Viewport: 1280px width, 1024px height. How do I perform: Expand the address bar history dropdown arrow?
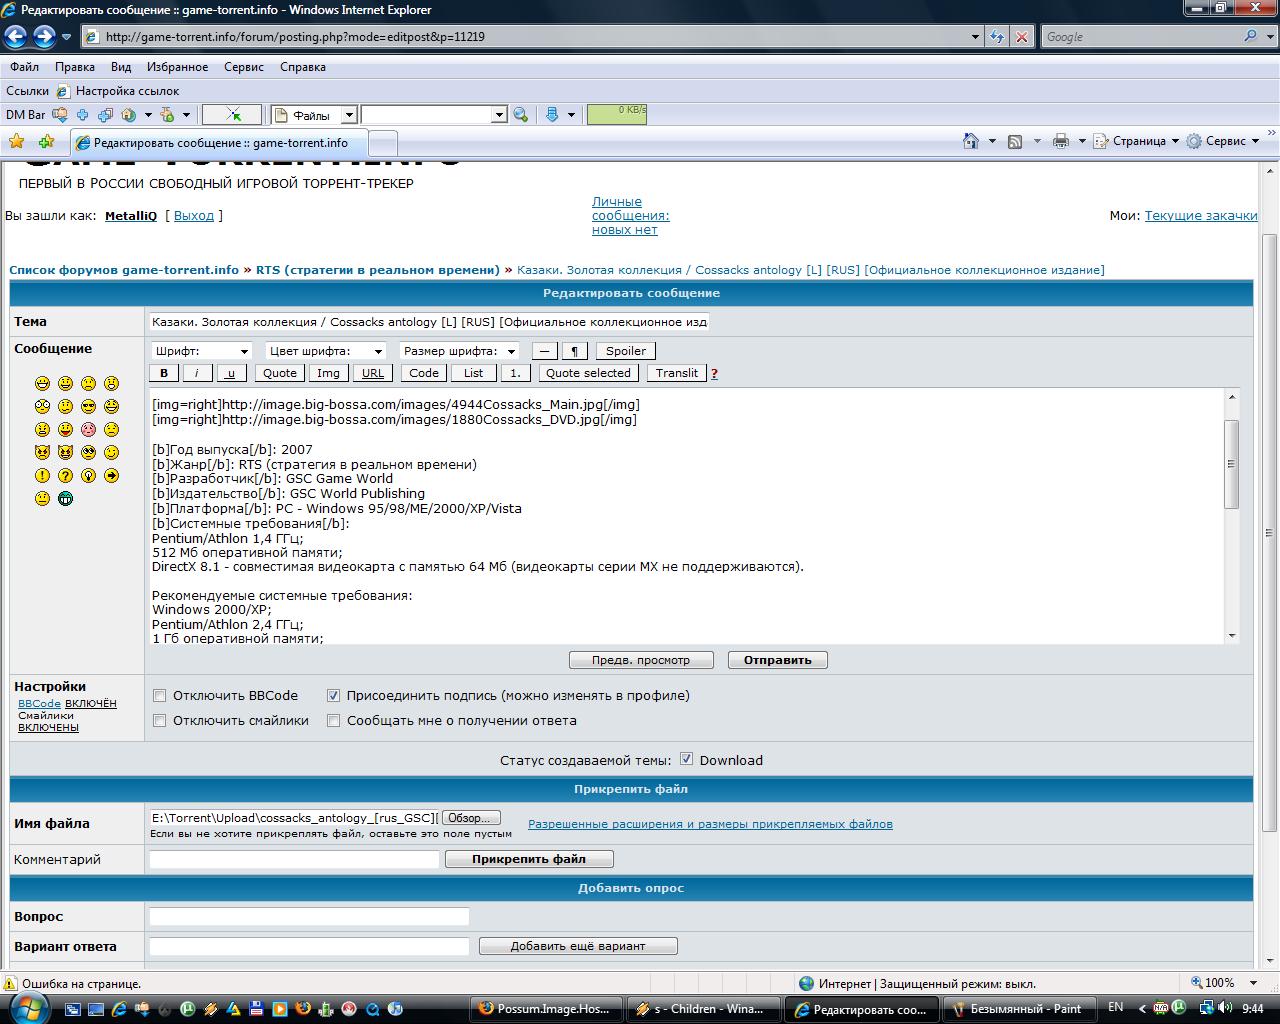tap(976, 37)
